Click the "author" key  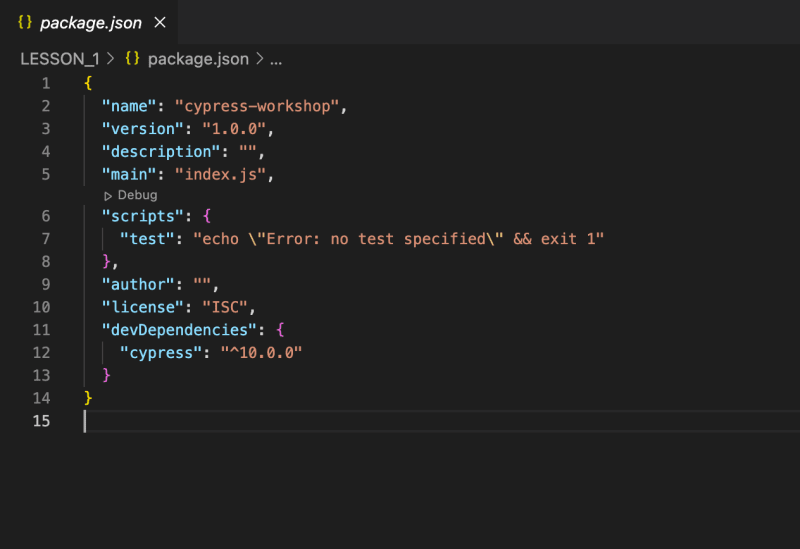[x=138, y=284]
